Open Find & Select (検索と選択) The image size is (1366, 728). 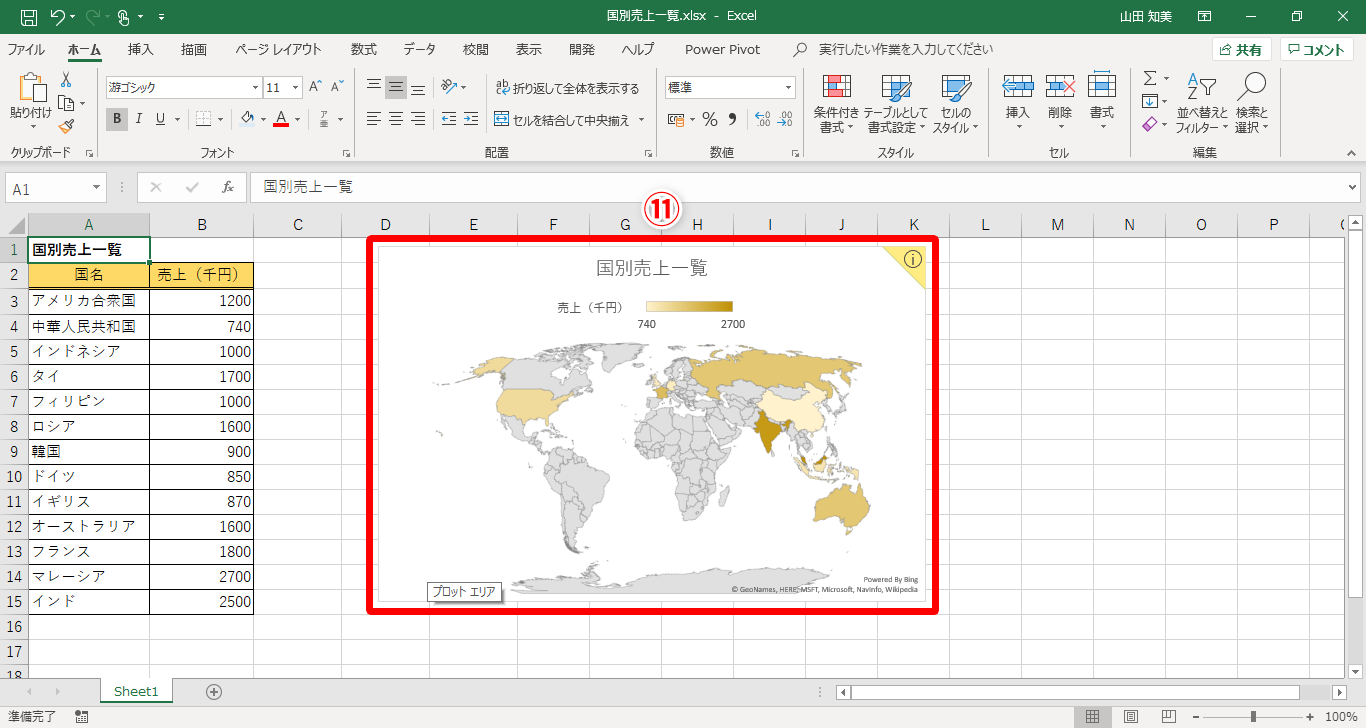(x=1251, y=104)
